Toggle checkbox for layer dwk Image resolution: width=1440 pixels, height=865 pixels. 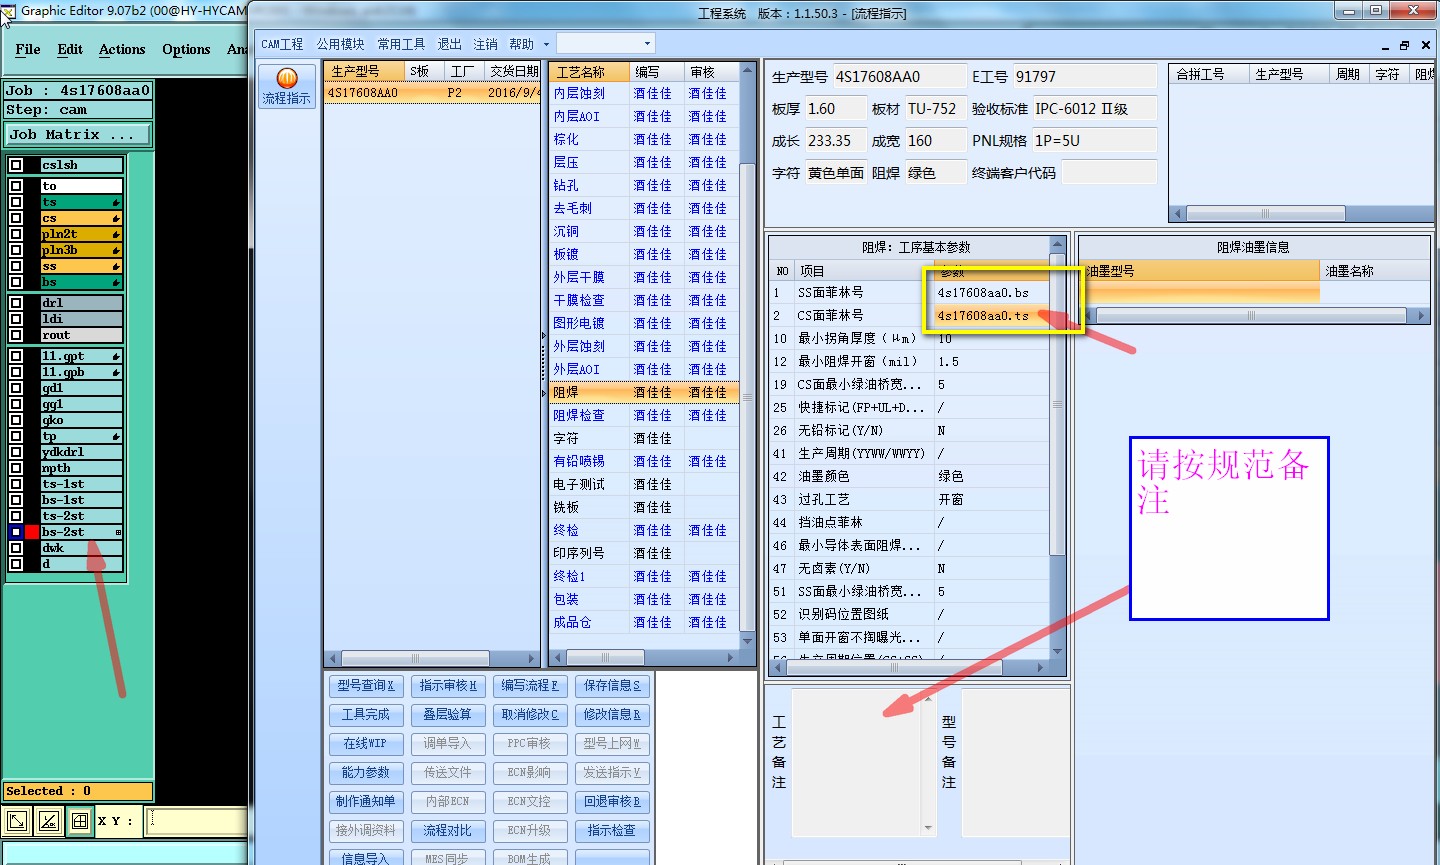(16, 548)
